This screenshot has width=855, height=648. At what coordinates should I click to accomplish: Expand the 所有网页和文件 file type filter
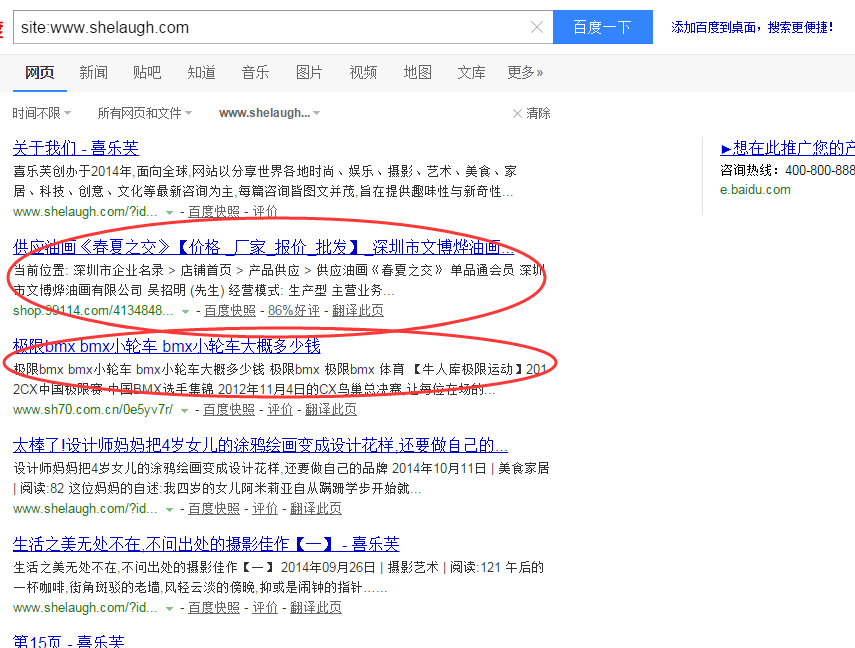(x=144, y=114)
